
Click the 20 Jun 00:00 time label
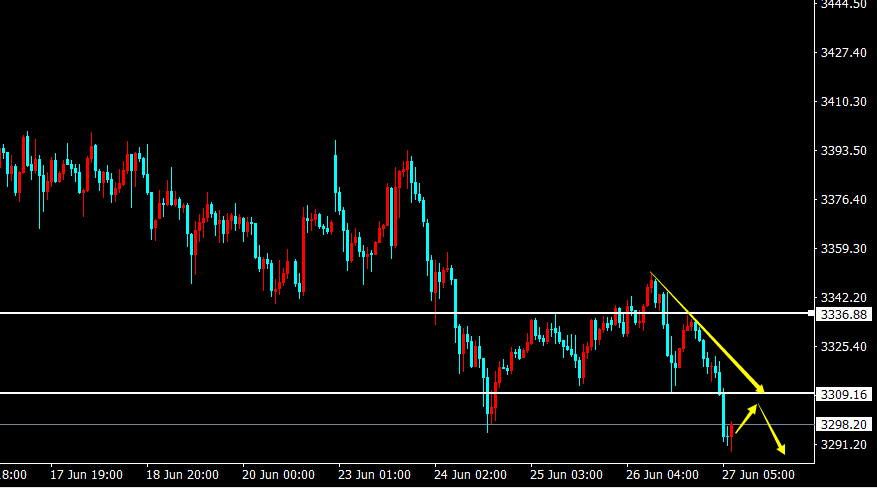coord(279,475)
